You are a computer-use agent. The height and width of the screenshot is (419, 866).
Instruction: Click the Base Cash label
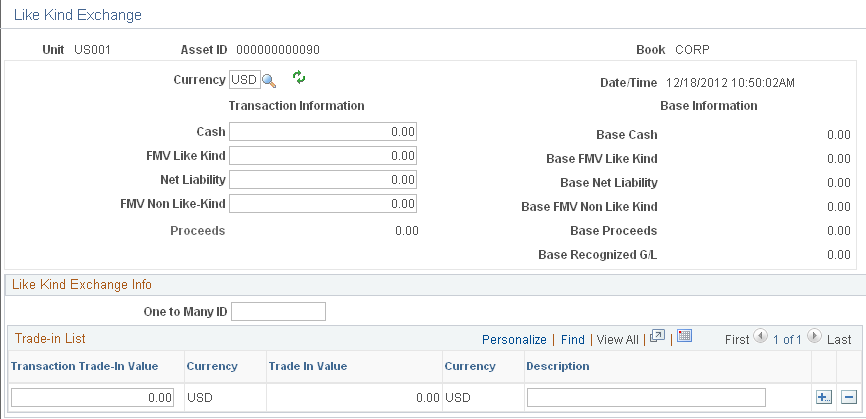pyautogui.click(x=627, y=135)
